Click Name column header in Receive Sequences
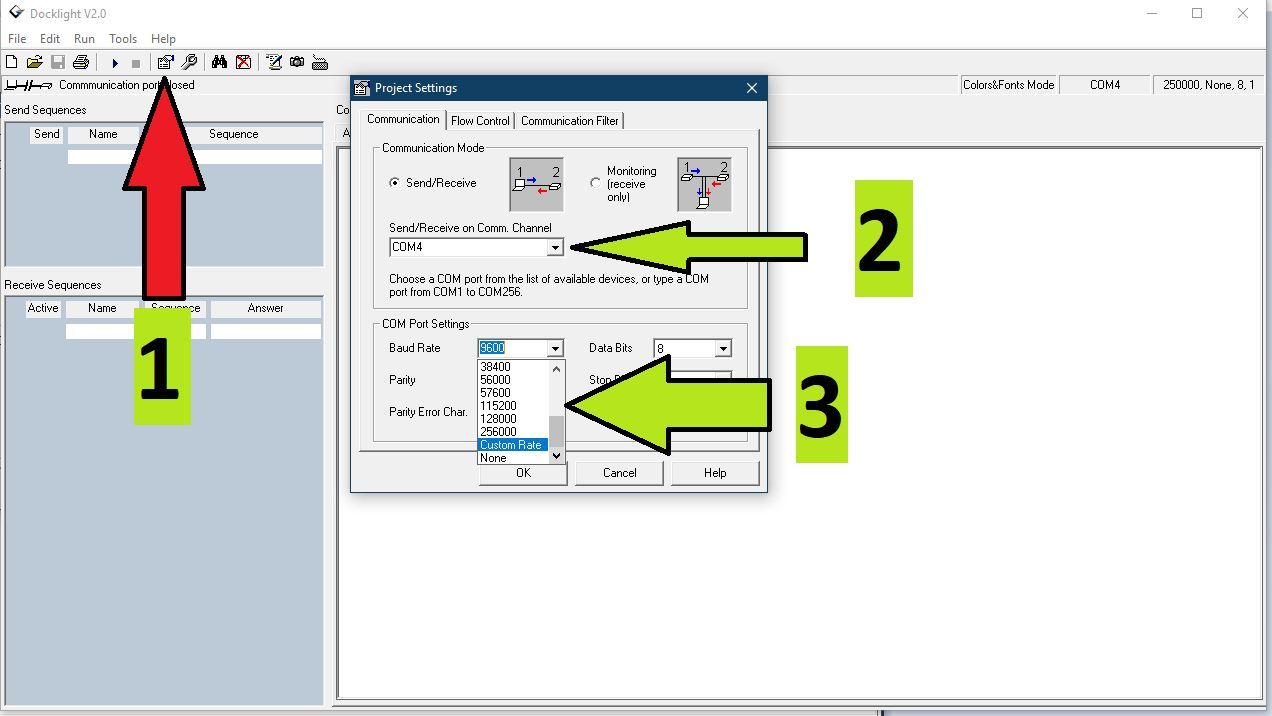Image resolution: width=1272 pixels, height=716 pixels. 102,308
